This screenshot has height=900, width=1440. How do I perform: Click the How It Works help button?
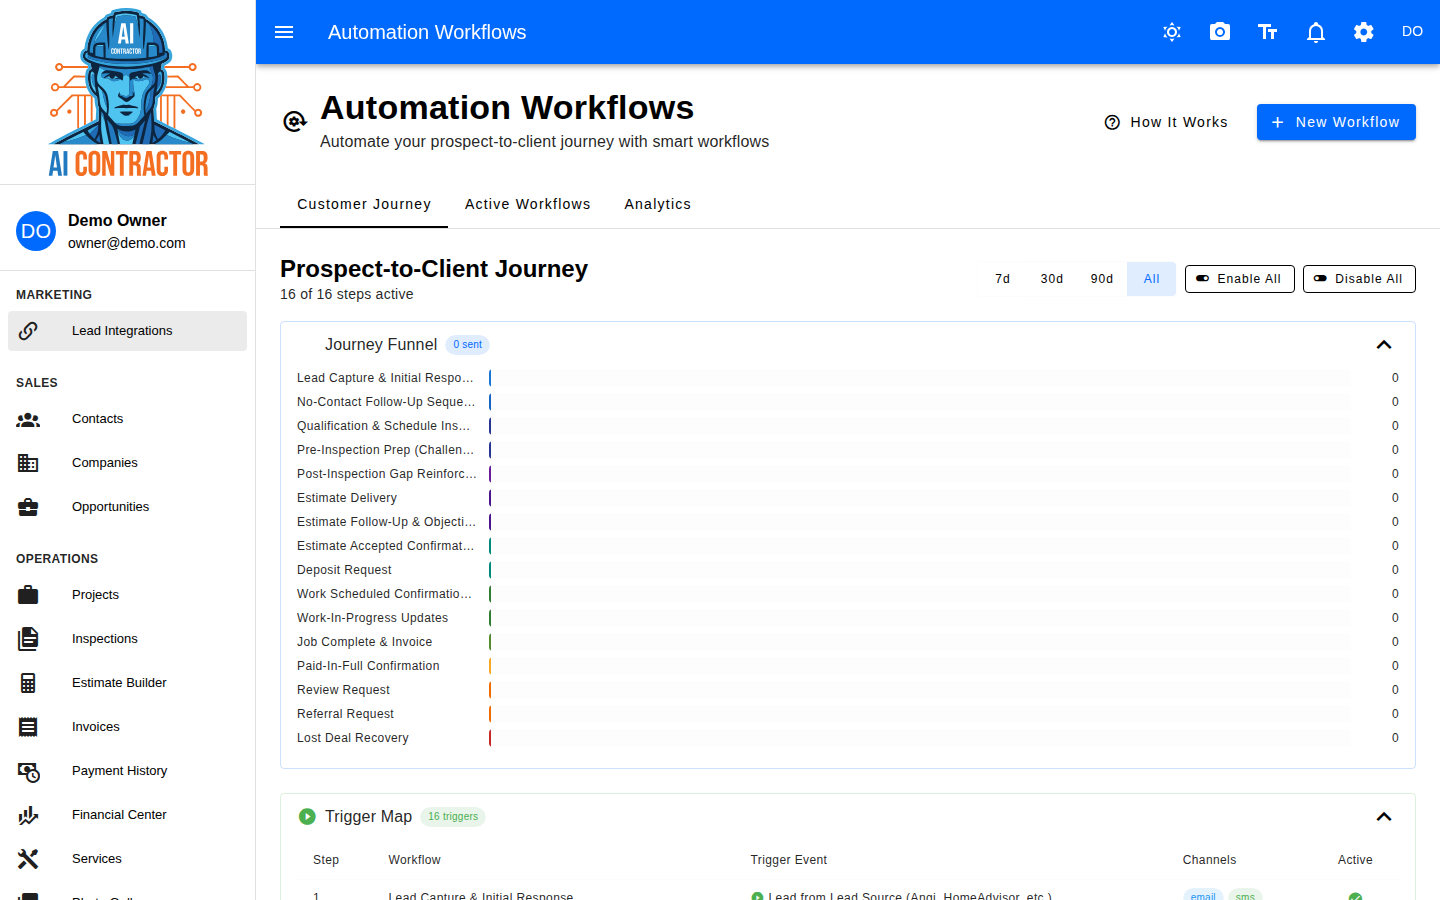pyautogui.click(x=1166, y=122)
